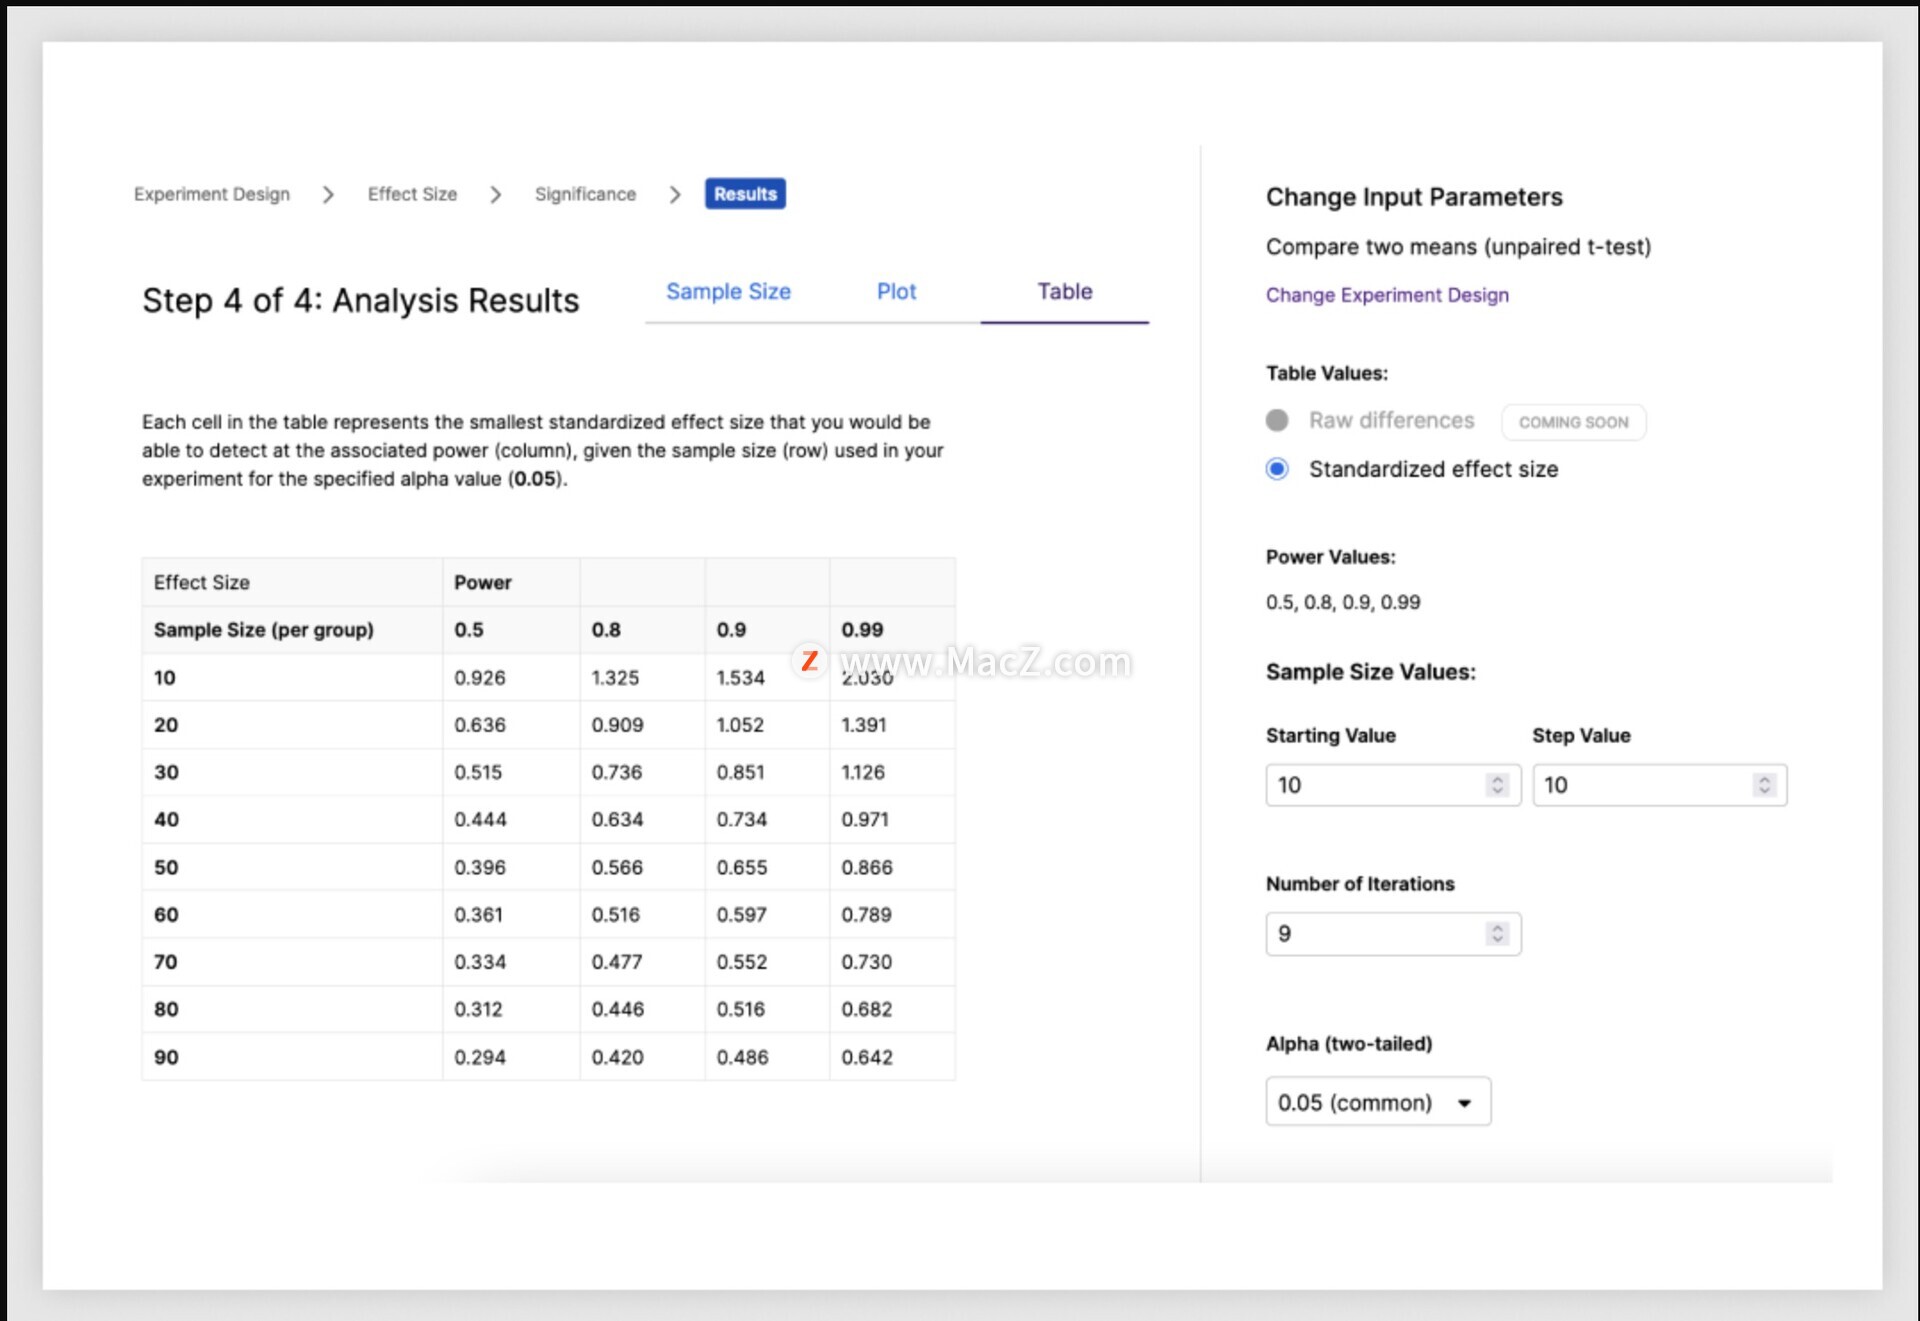
Task: Click chevron after Experiment Design breadcrumb
Action: pos(328,194)
